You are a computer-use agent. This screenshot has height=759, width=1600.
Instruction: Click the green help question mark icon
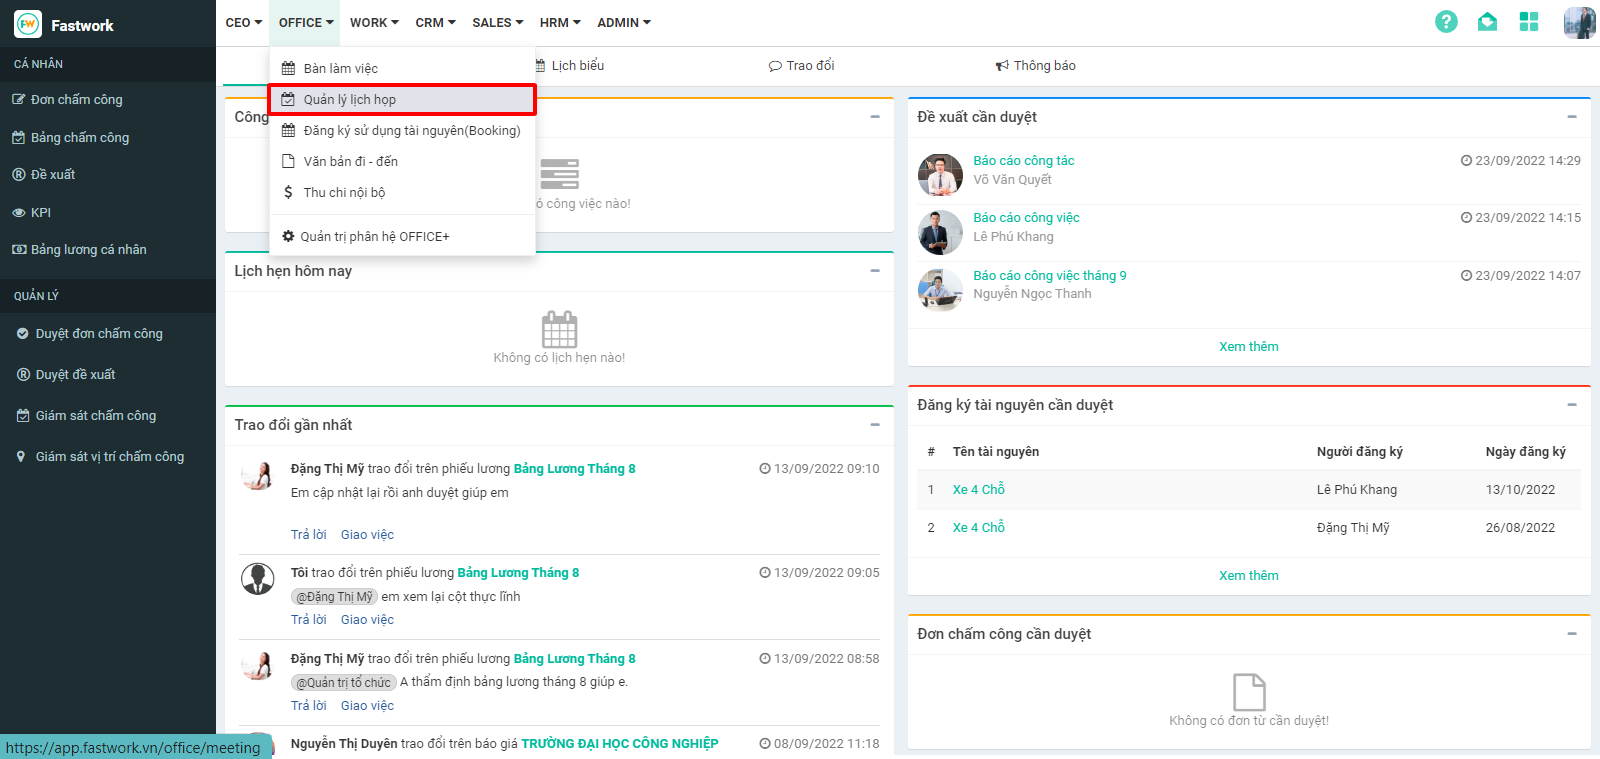point(1446,22)
